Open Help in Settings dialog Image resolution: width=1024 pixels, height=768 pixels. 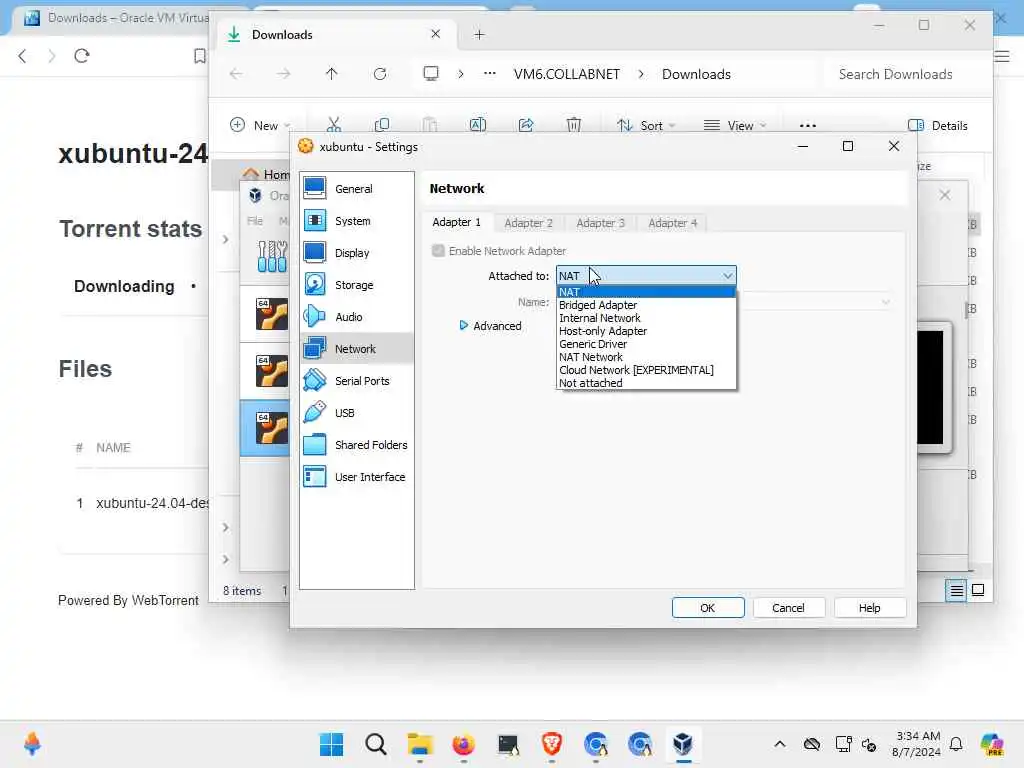869,607
